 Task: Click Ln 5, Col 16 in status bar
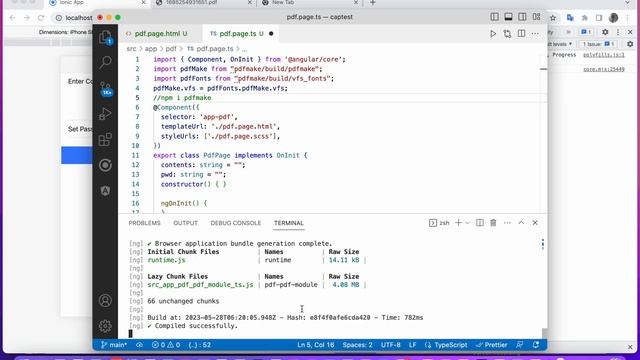click(x=316, y=345)
